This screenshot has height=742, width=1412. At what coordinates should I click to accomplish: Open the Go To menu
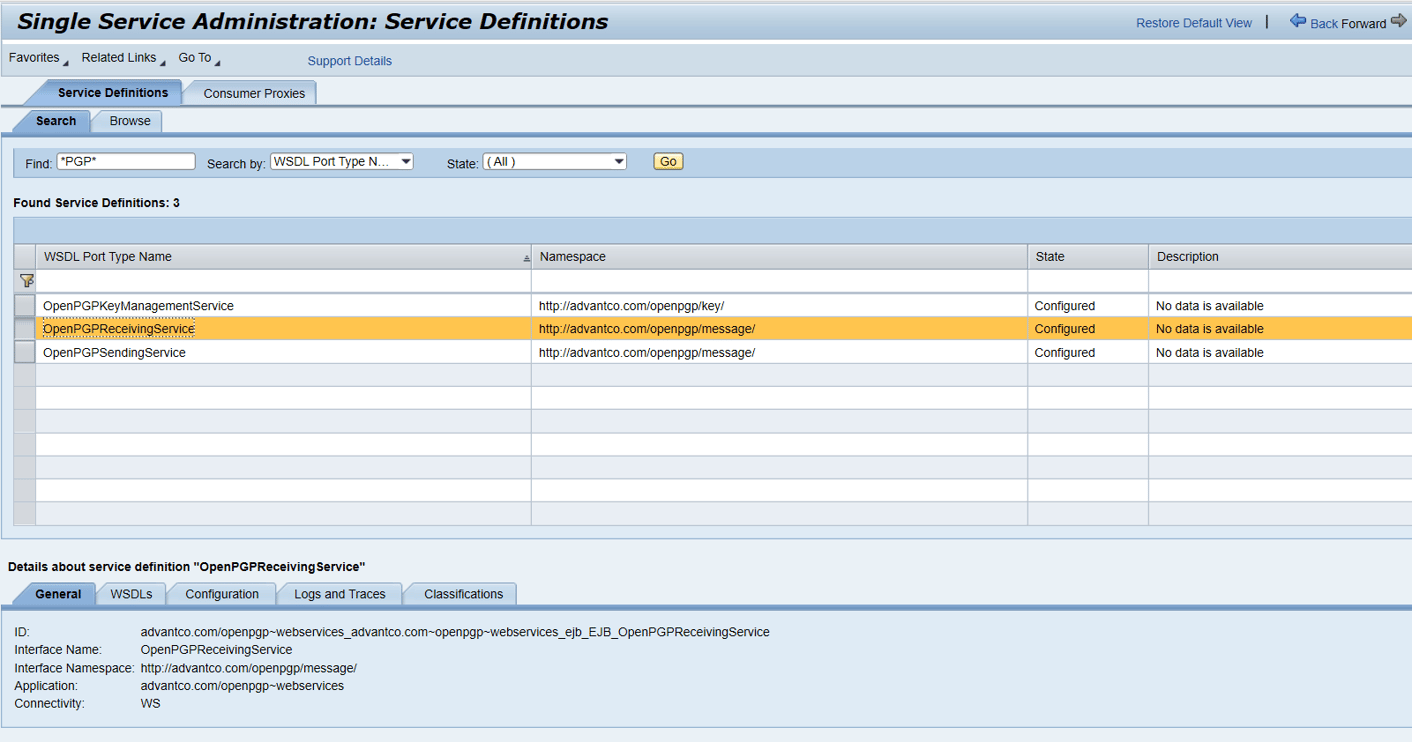[x=197, y=58]
